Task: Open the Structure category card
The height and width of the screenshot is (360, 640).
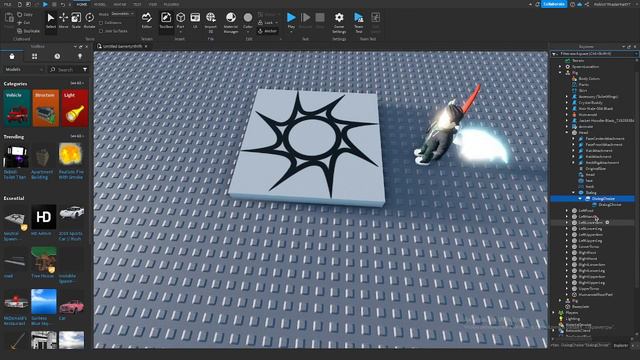Action: click(x=45, y=108)
